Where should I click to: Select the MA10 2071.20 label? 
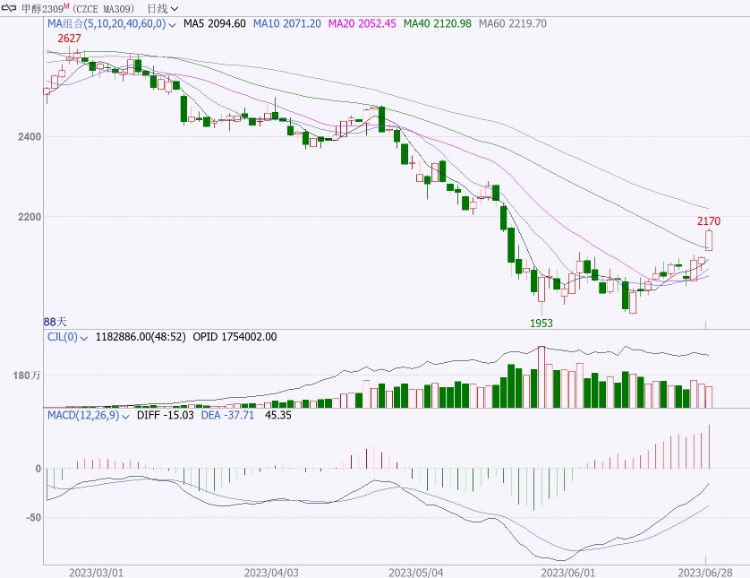(x=287, y=23)
